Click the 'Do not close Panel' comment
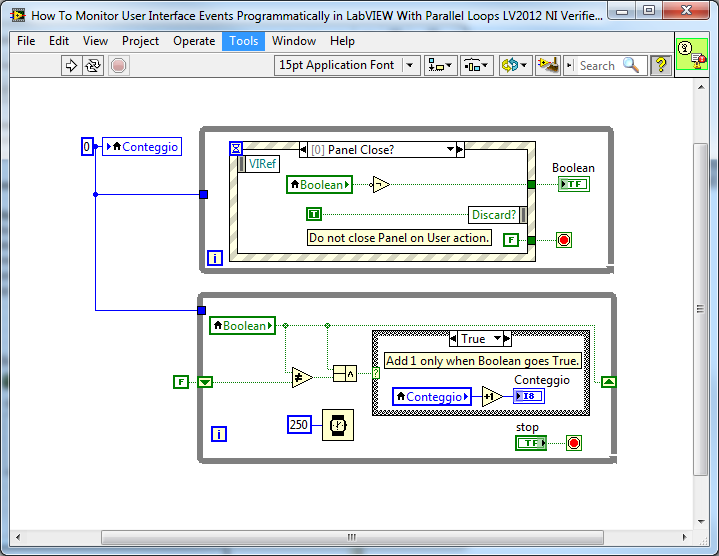This screenshot has height=556, width=719. coord(399,238)
